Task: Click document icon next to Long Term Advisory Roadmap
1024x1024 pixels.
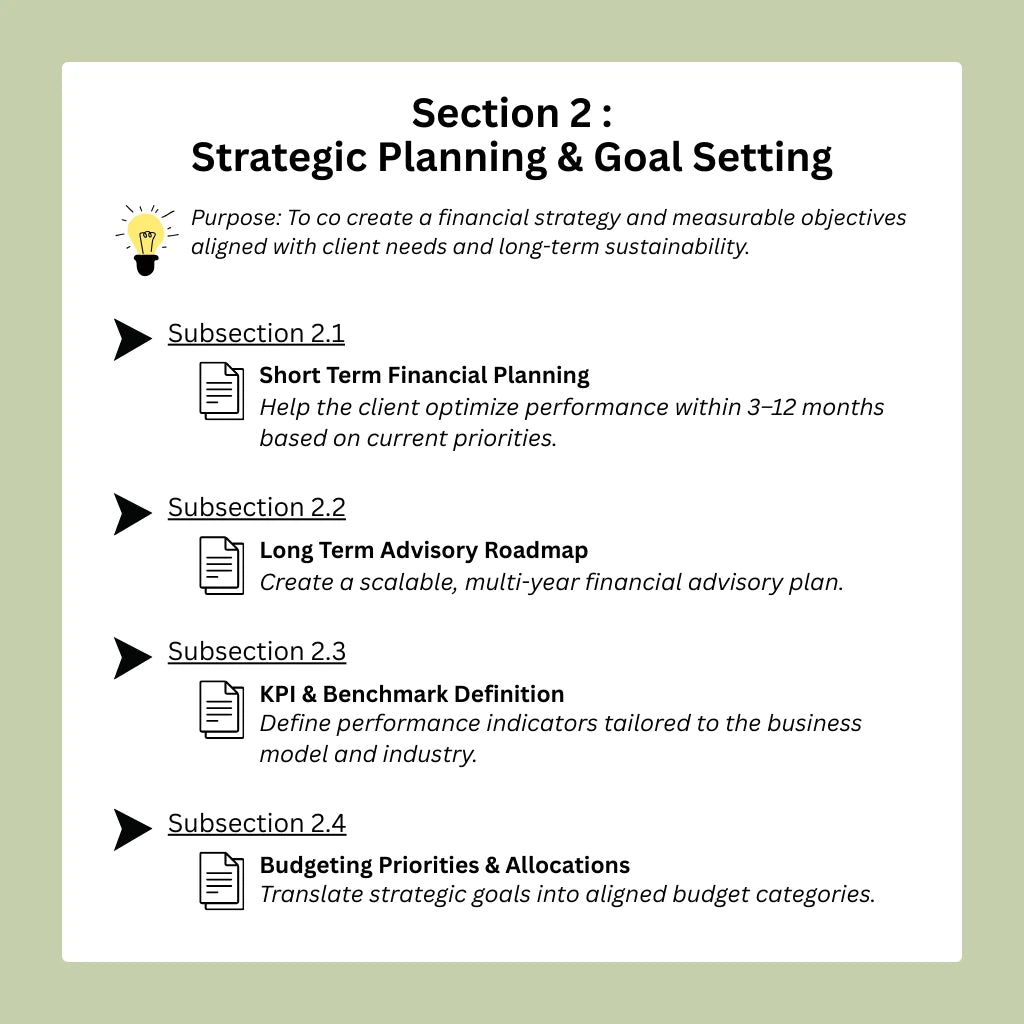Action: coord(221,566)
